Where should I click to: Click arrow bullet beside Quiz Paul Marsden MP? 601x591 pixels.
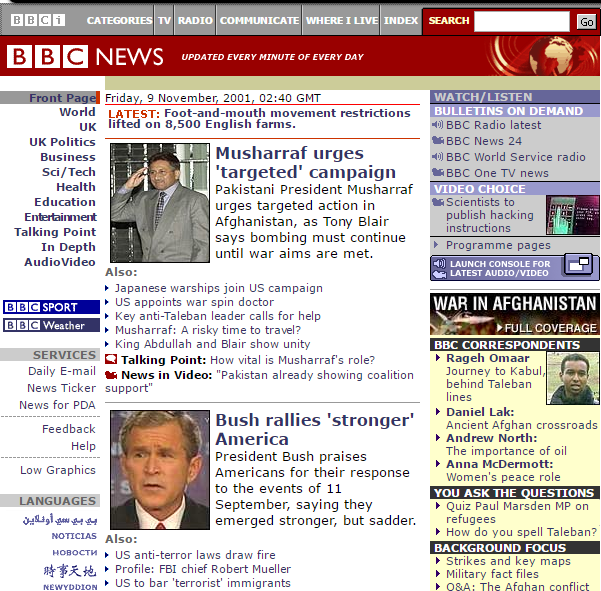[x=438, y=506]
